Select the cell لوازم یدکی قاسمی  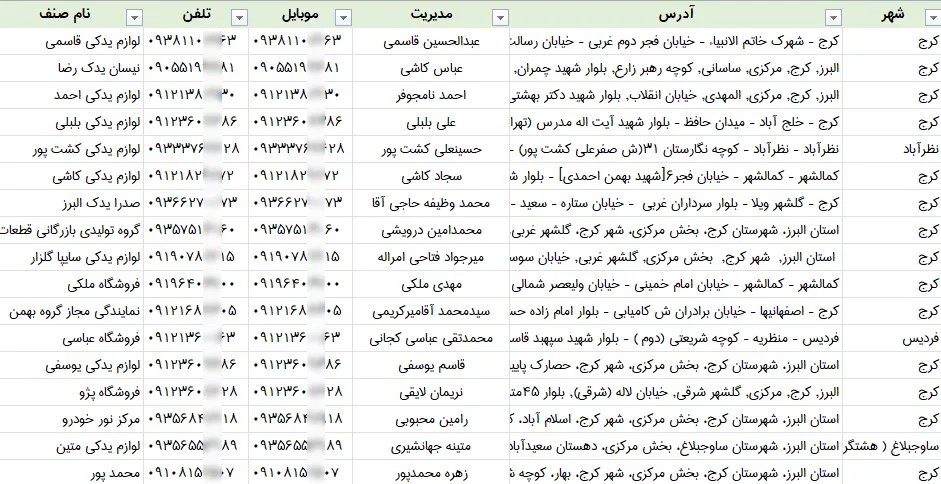point(71,41)
